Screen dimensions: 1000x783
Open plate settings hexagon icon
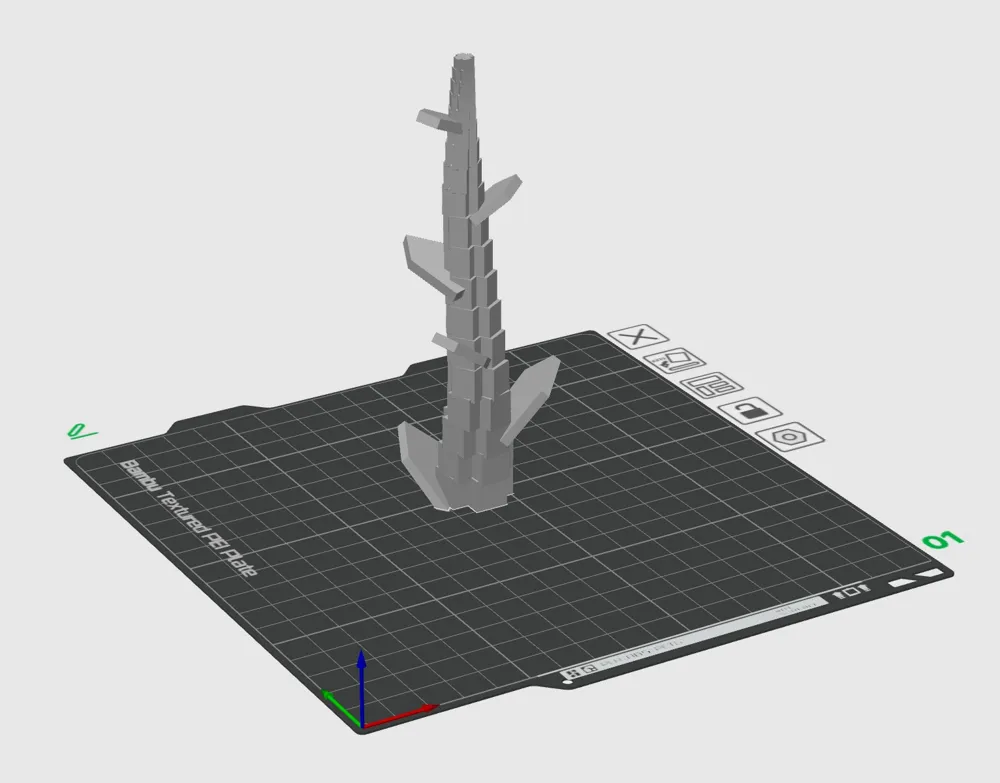pyautogui.click(x=791, y=437)
